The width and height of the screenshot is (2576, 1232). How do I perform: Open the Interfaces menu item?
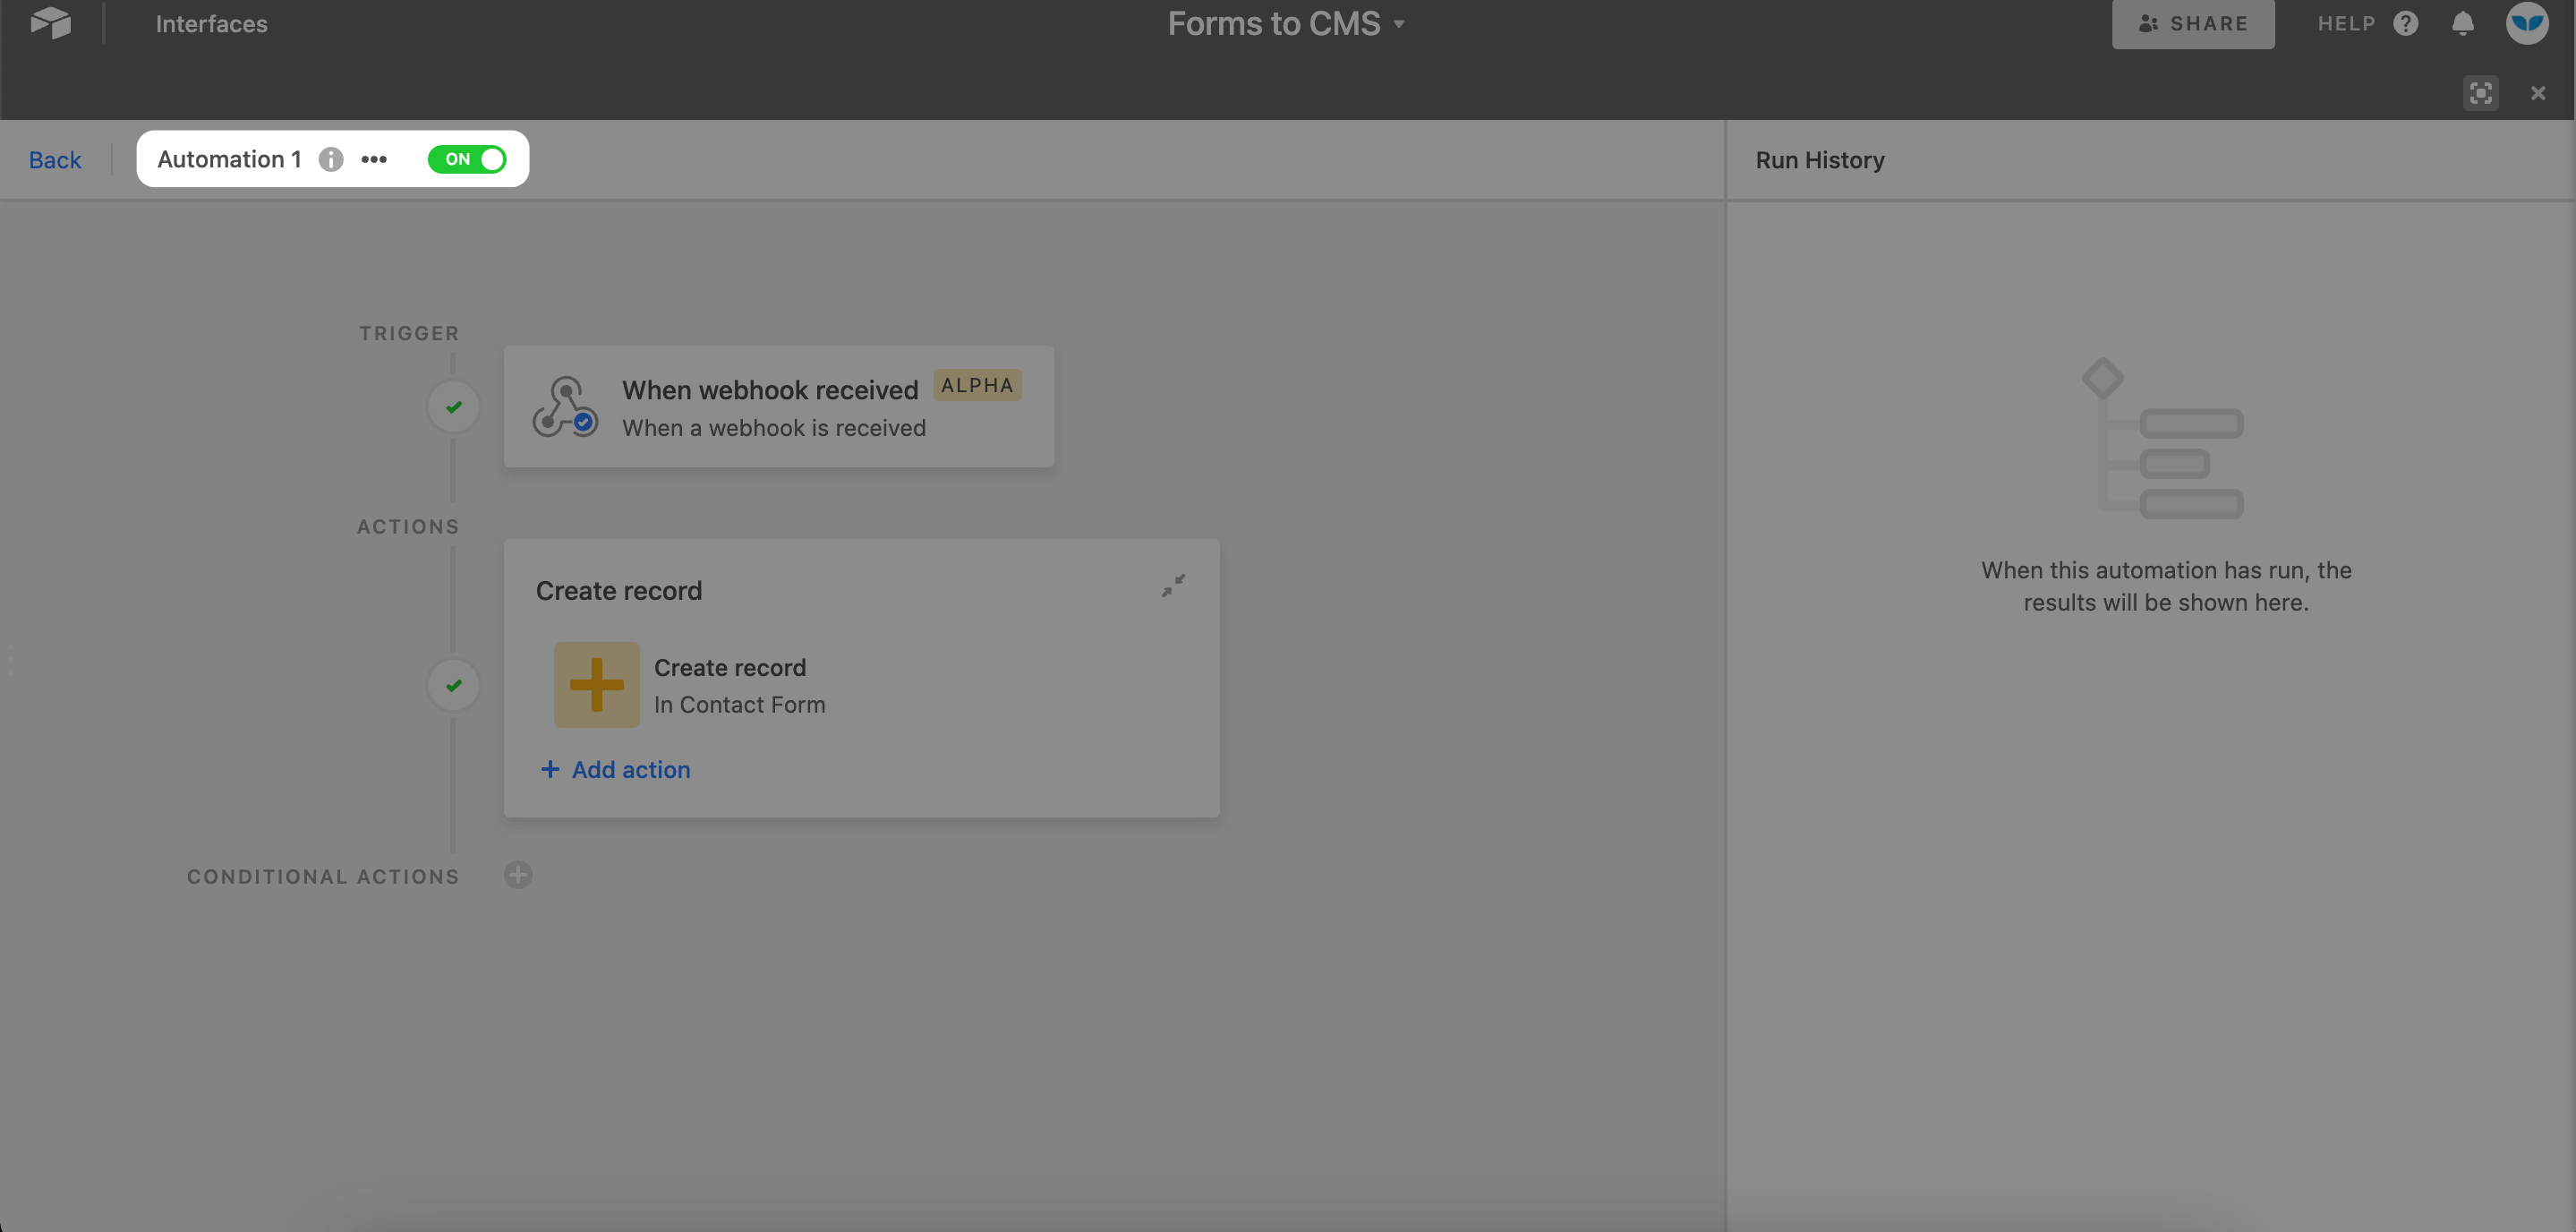coord(211,23)
